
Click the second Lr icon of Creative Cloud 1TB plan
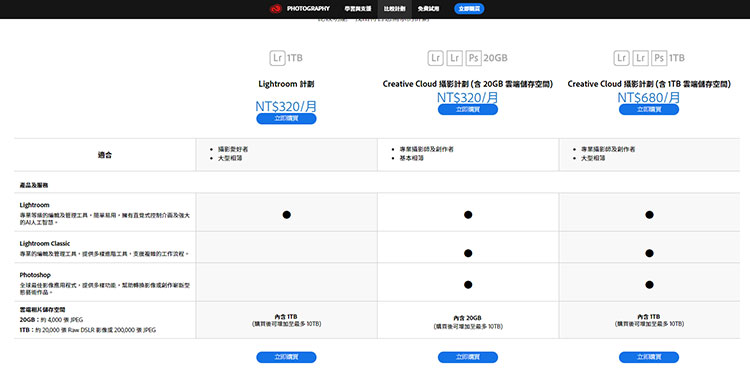(x=640, y=58)
